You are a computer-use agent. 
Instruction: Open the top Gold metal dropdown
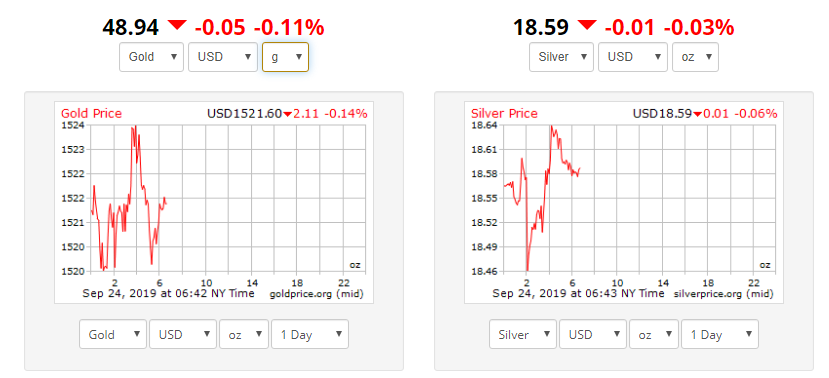tap(151, 57)
